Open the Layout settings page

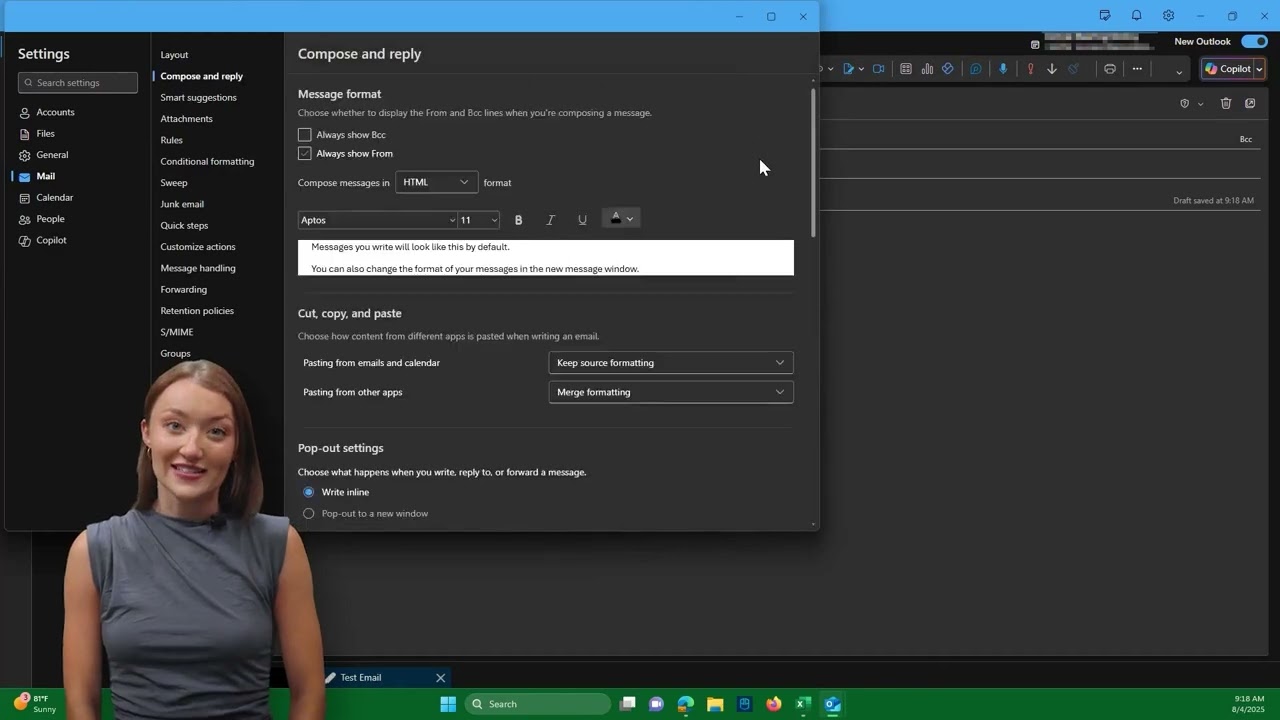174,55
